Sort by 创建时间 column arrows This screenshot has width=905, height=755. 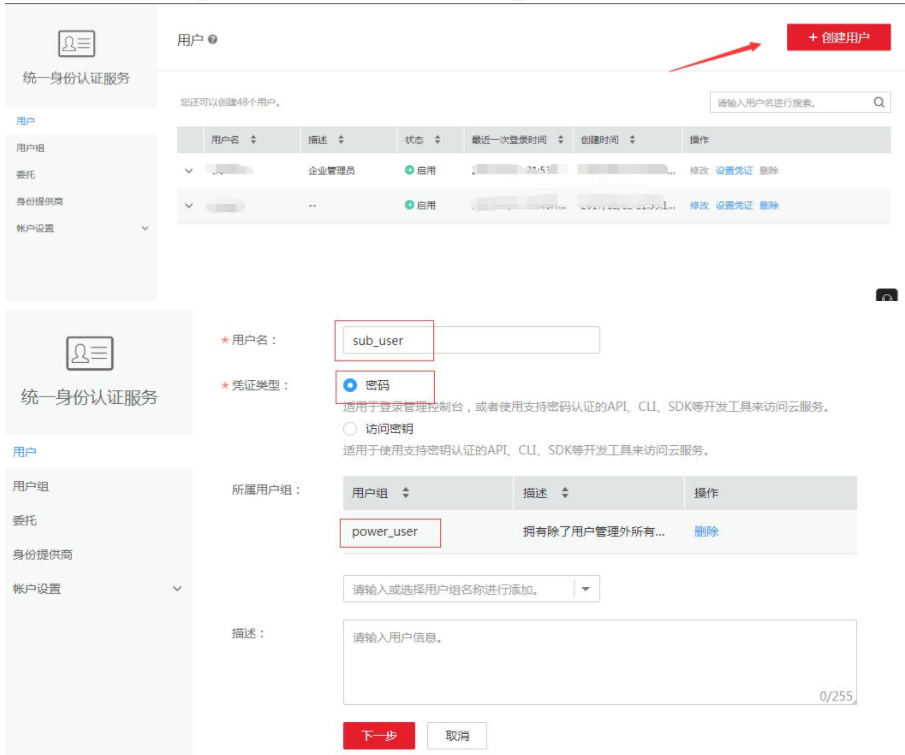tap(632, 140)
